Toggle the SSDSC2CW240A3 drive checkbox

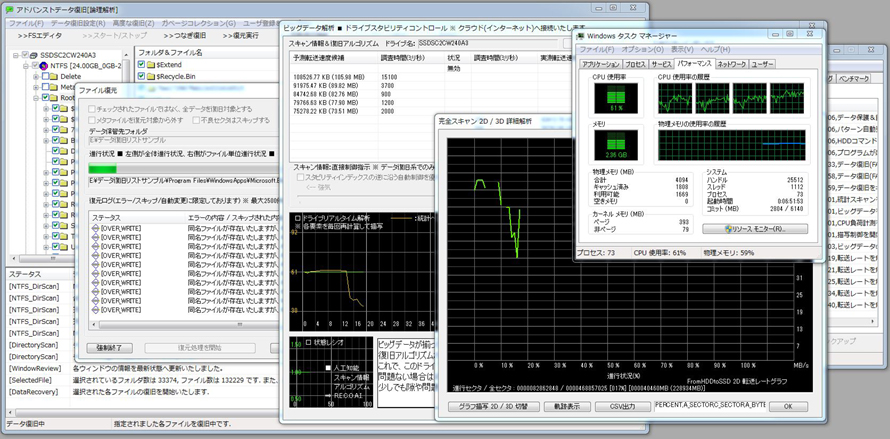[x=25, y=55]
